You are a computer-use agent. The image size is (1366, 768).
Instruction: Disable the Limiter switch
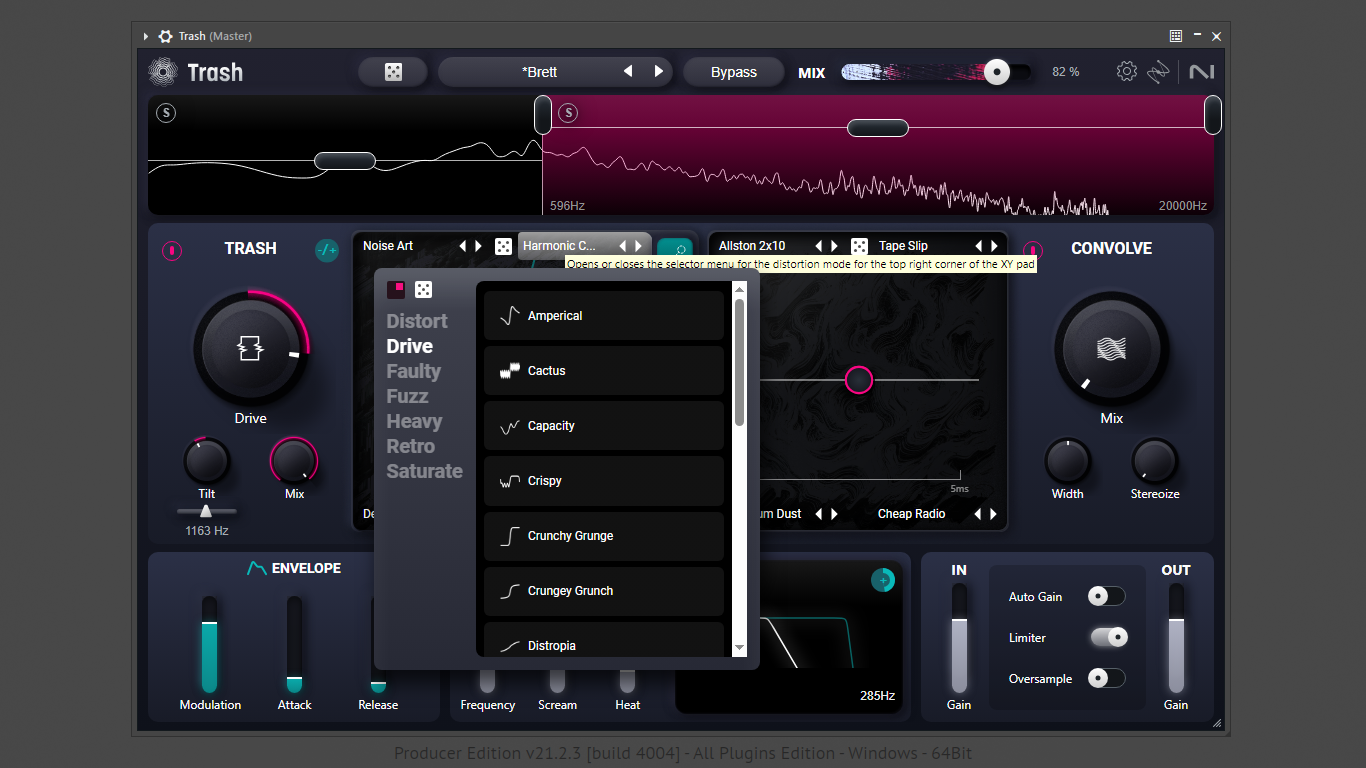[1109, 637]
